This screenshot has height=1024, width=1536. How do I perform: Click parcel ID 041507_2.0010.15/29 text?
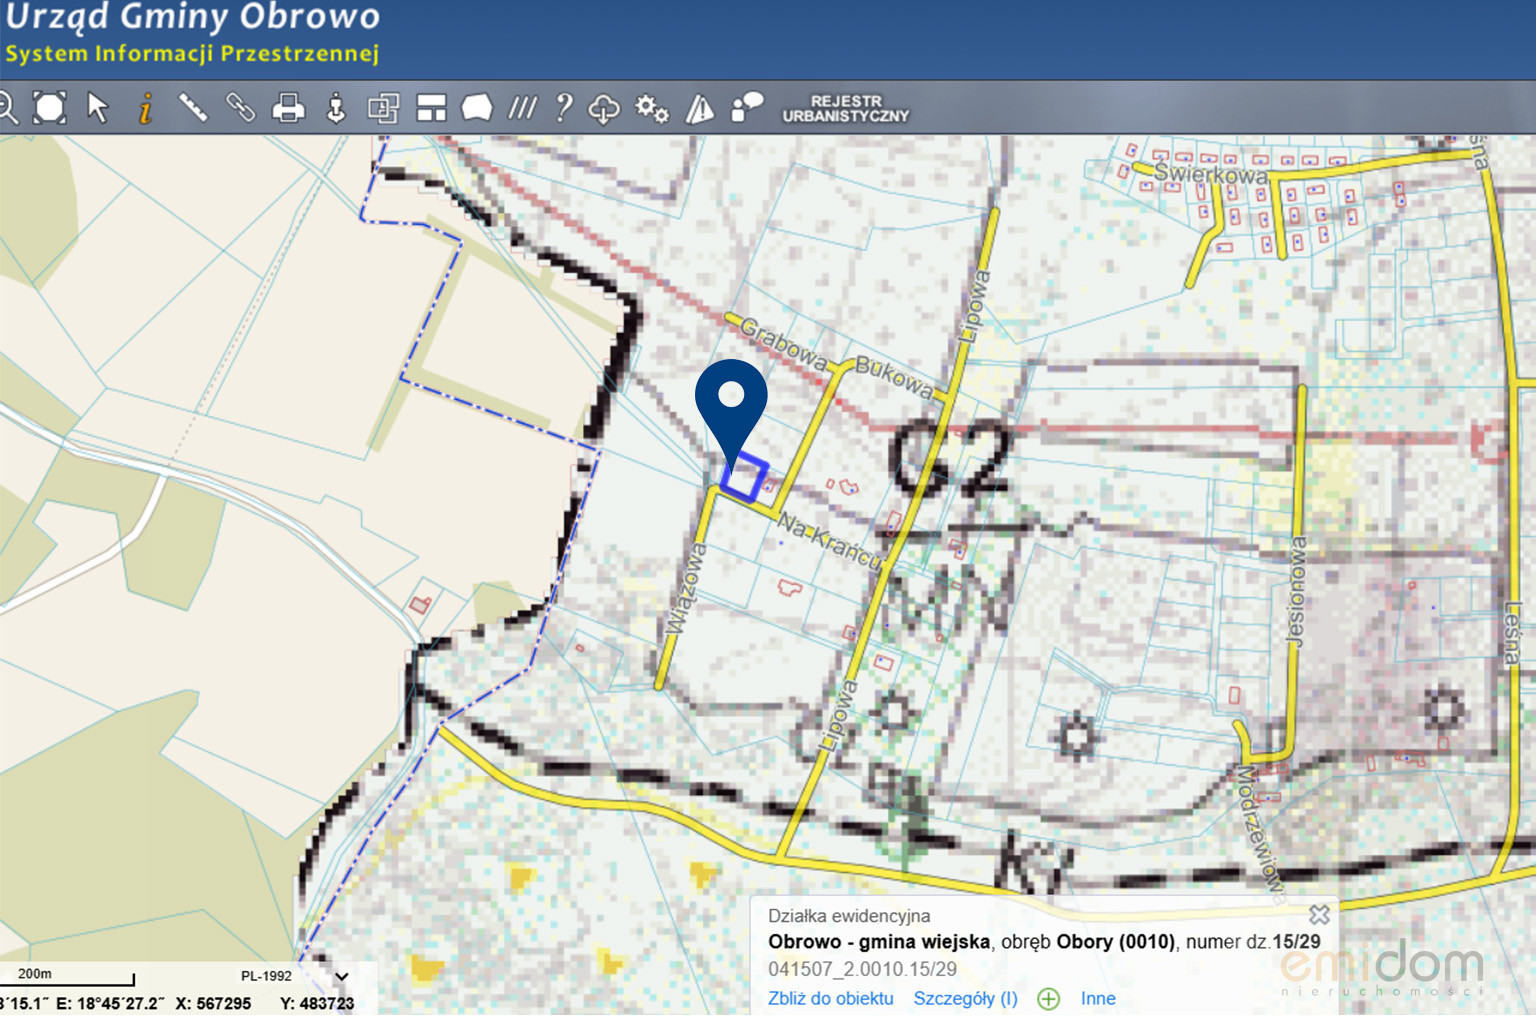click(862, 969)
